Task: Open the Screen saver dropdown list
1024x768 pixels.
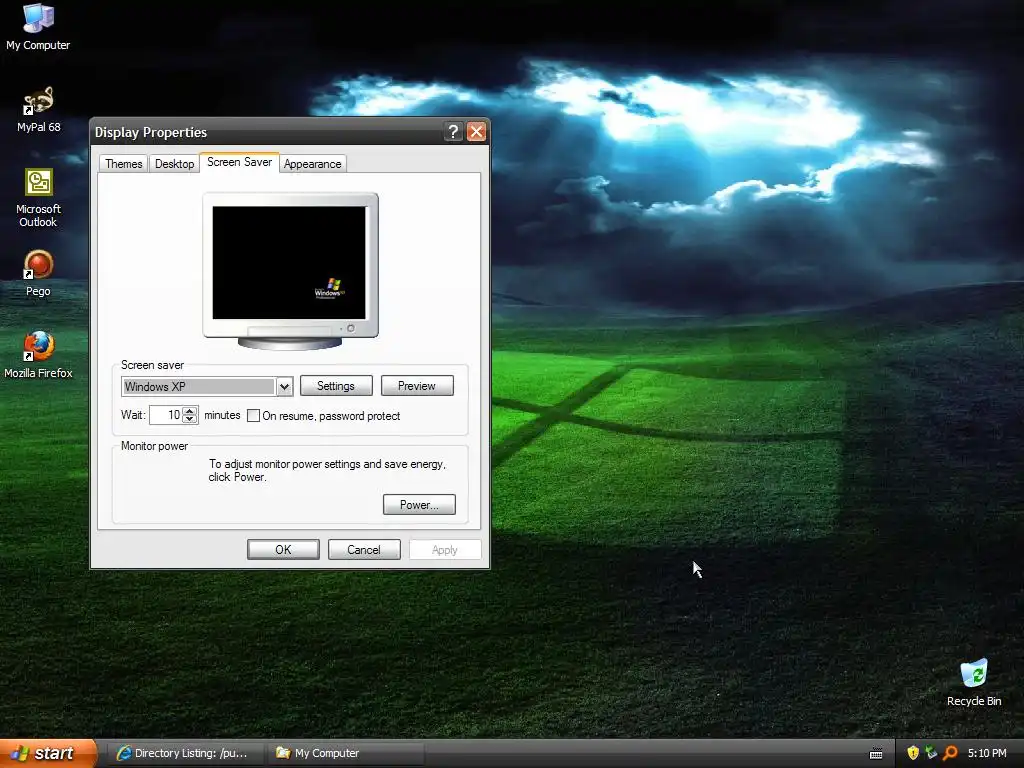Action: click(x=284, y=387)
